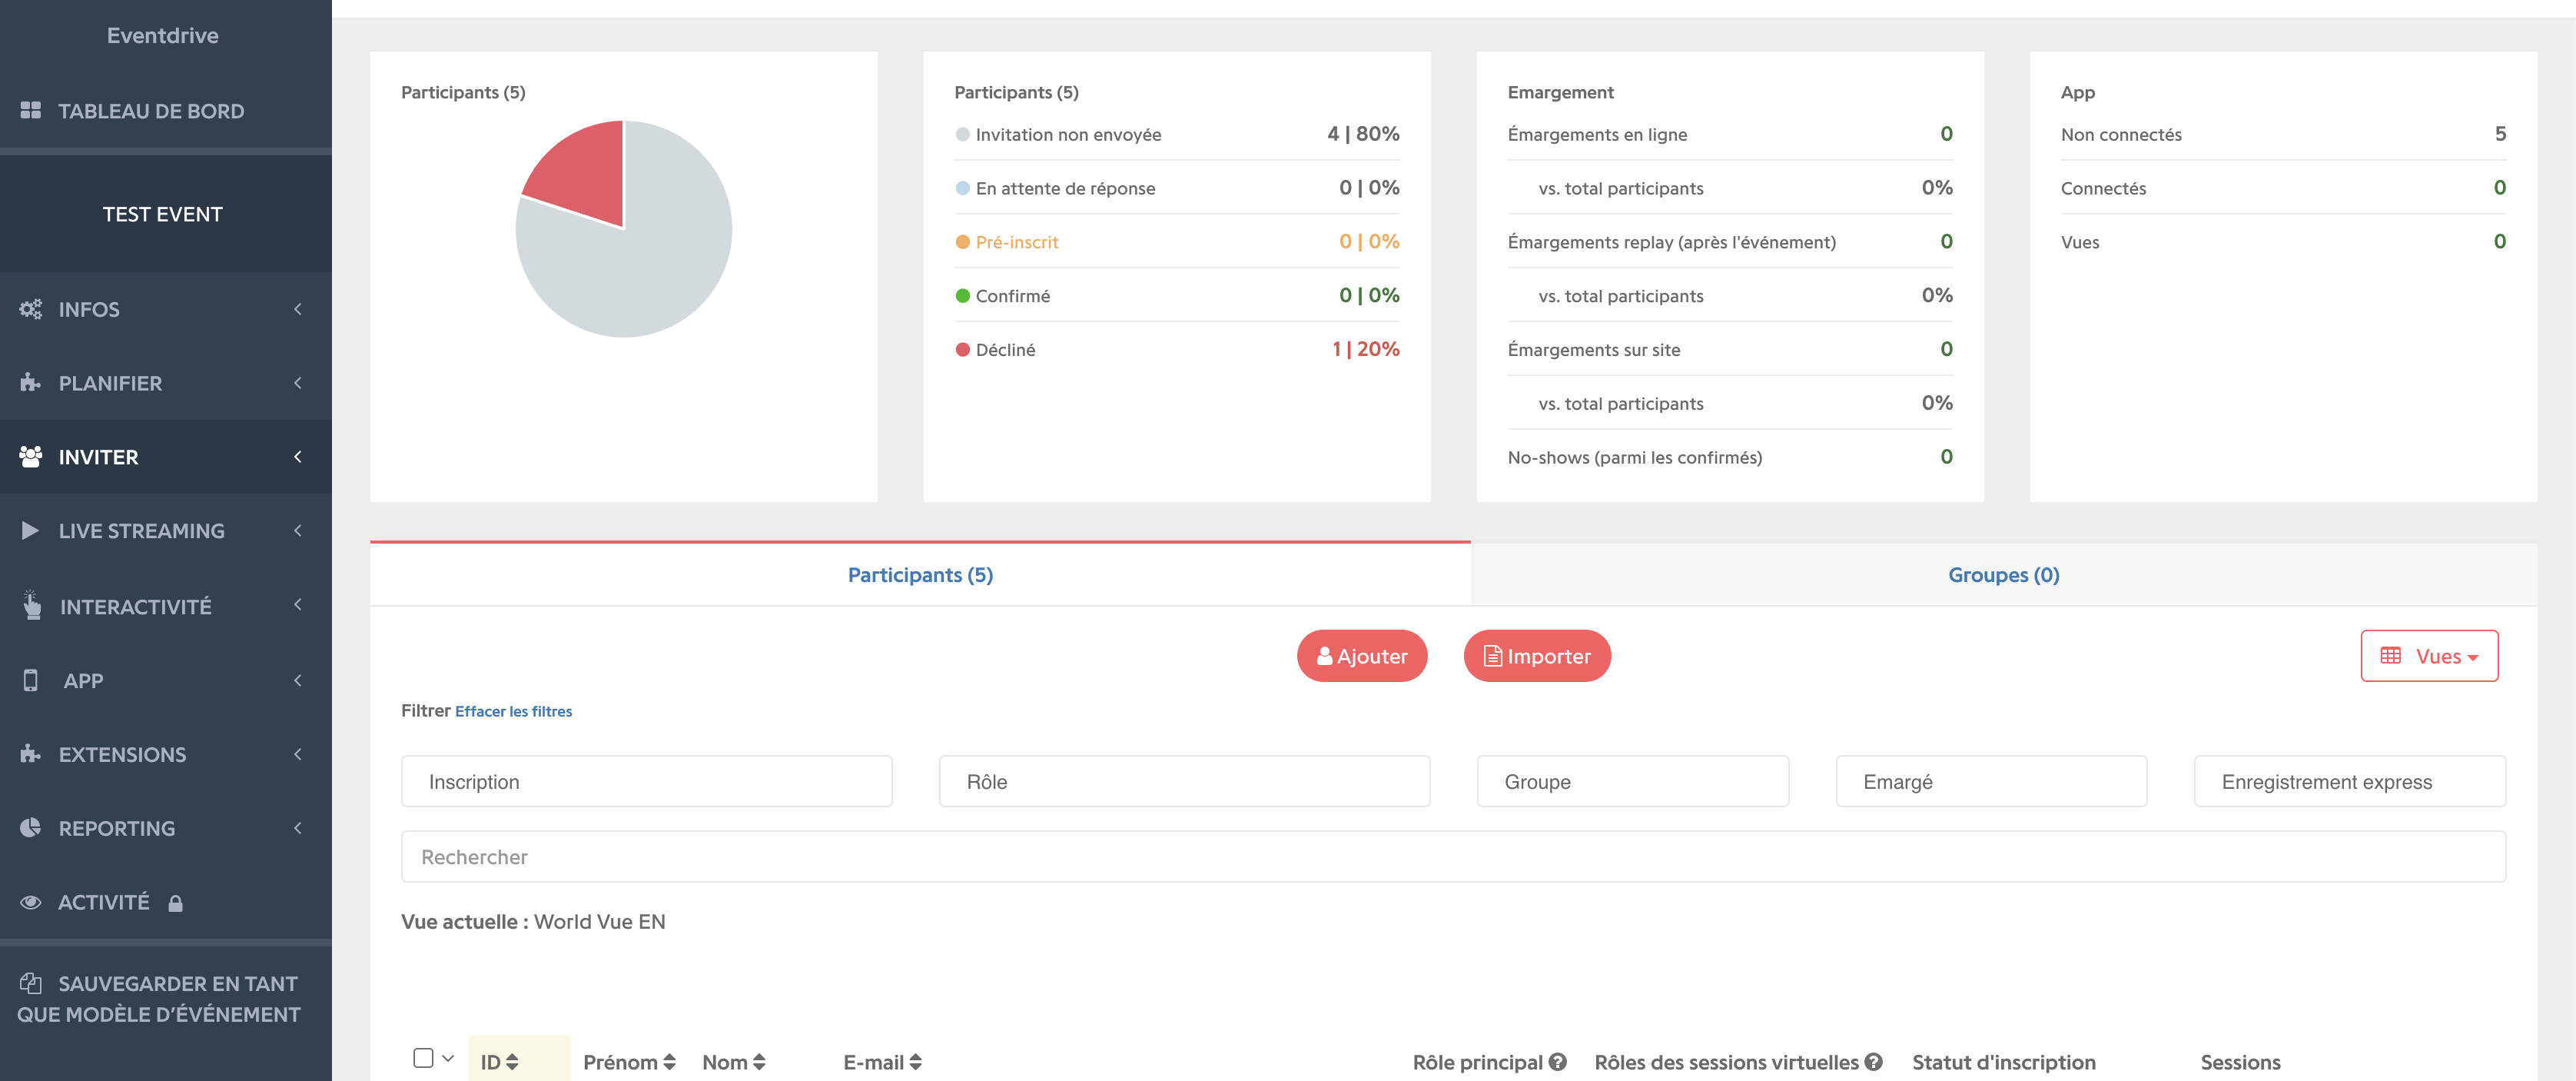Open the Enregistrement express filter dropdown
Image resolution: width=2576 pixels, height=1081 pixels.
tap(2350, 781)
